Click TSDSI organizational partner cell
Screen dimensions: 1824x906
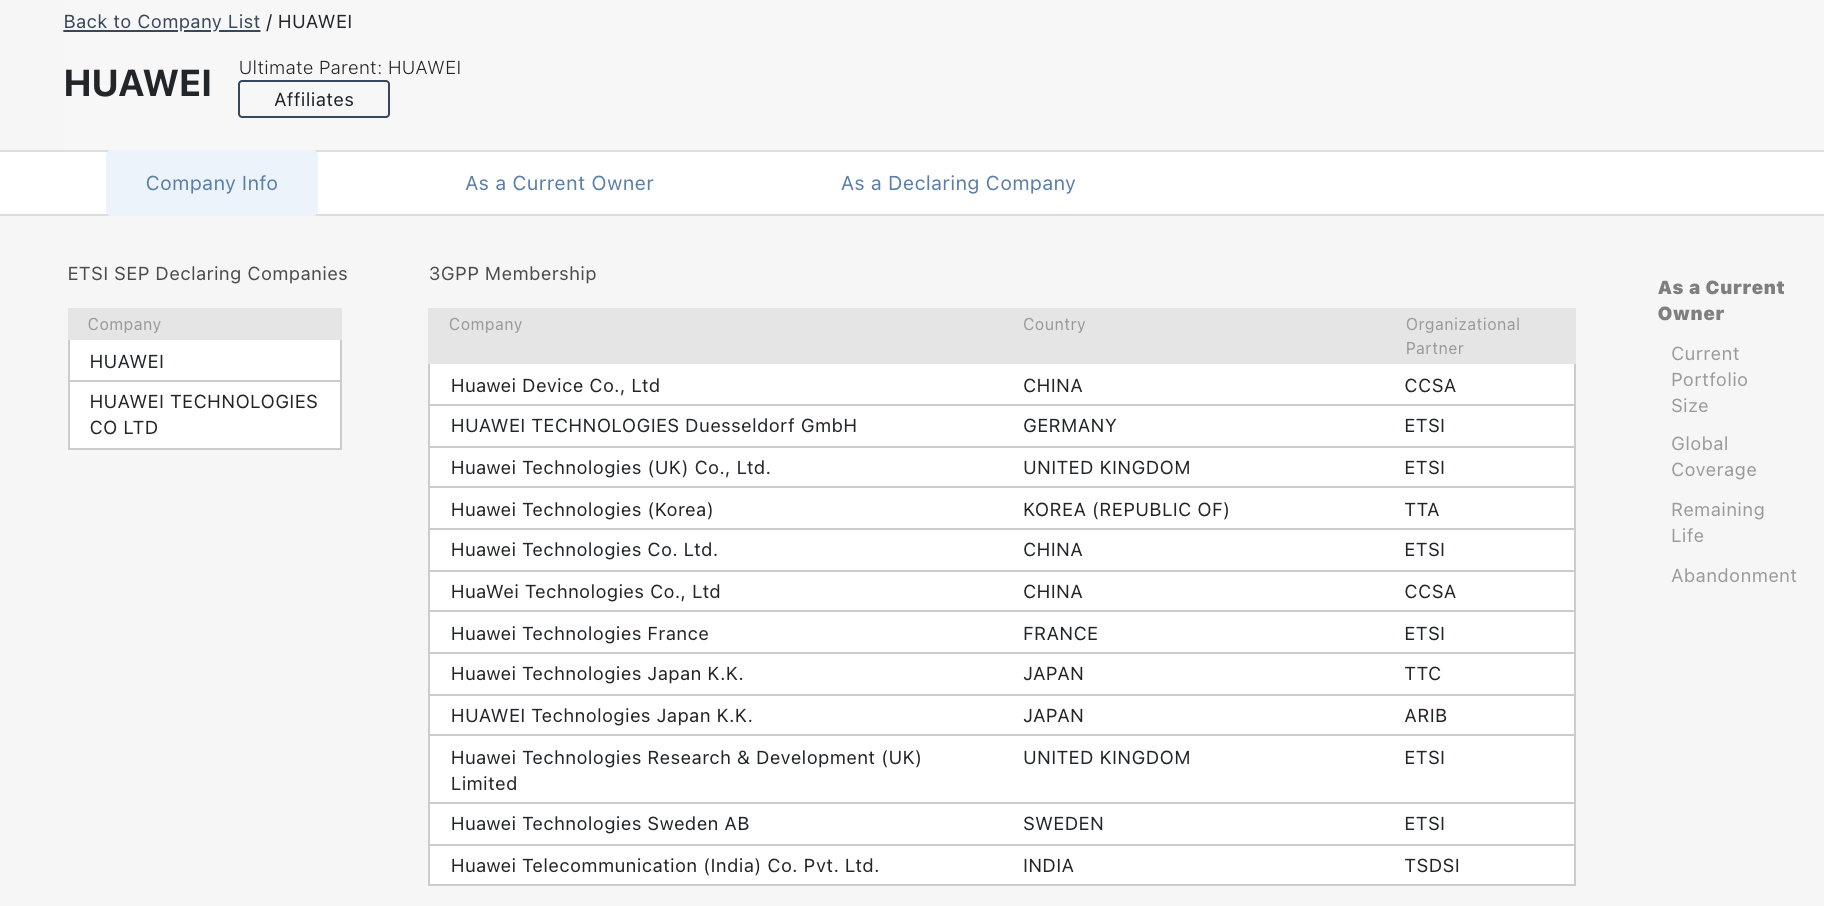coord(1432,866)
